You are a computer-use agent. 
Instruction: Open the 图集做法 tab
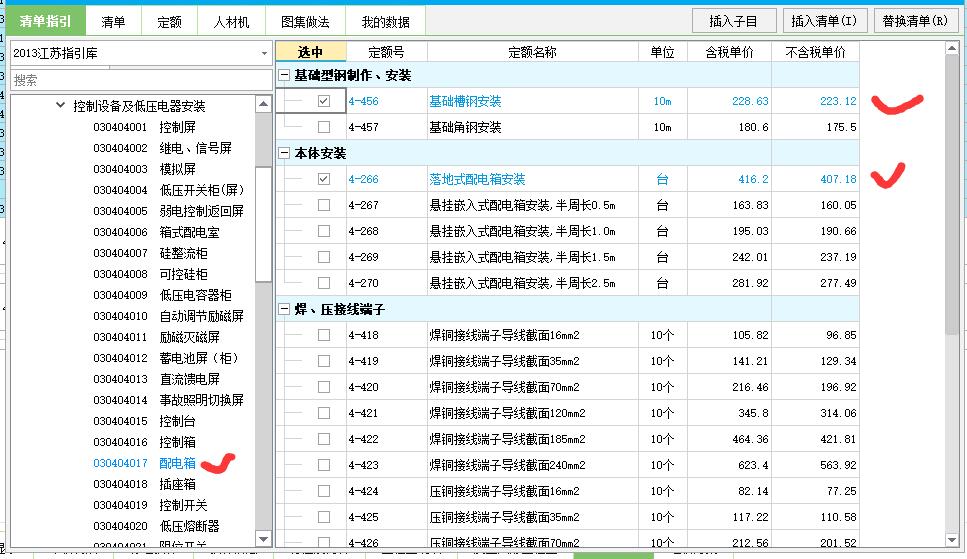point(305,22)
